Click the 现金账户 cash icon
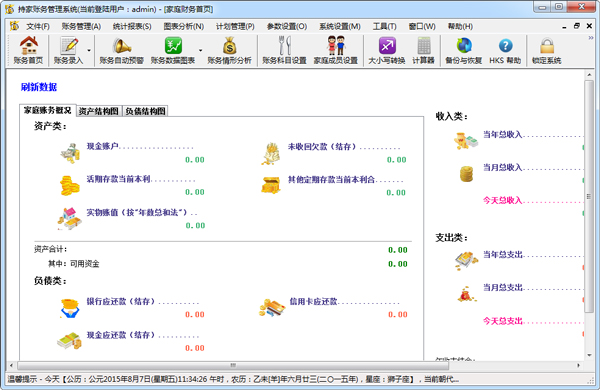Image resolution: width=600 pixels, height=390 pixels. click(70, 153)
